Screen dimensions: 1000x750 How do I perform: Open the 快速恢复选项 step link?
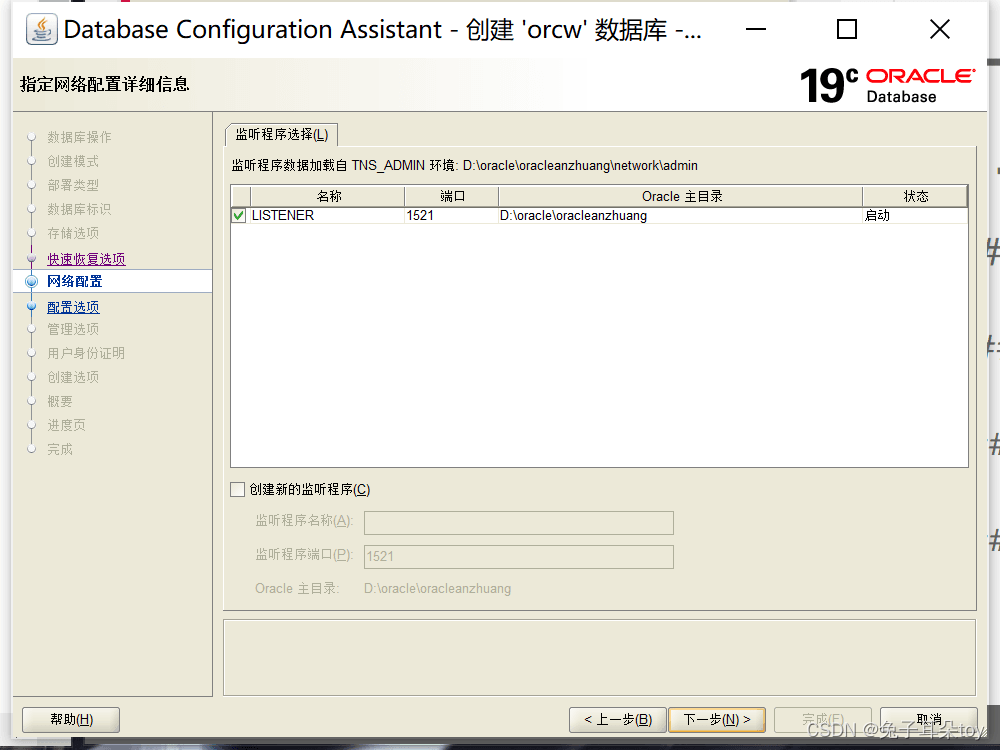[86, 259]
